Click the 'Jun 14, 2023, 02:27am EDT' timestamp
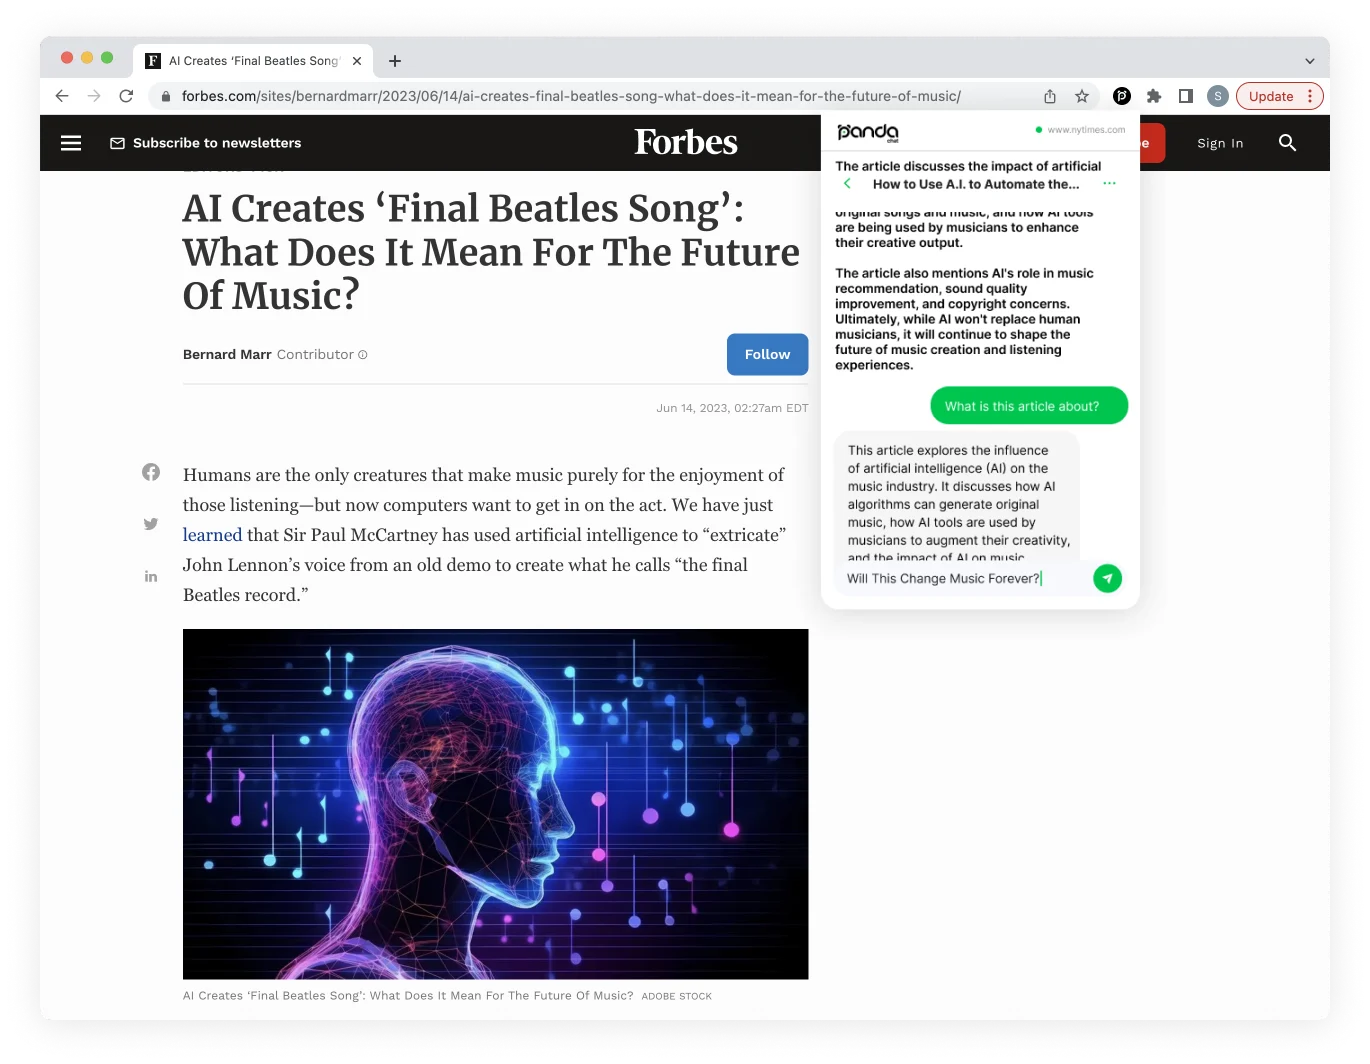 click(x=732, y=408)
